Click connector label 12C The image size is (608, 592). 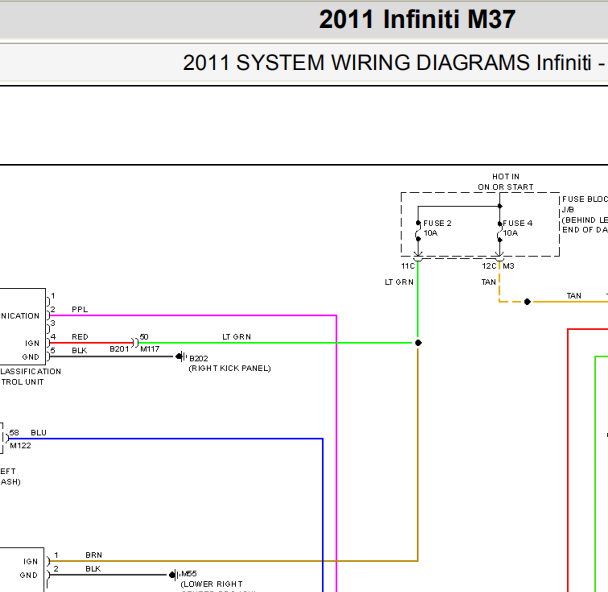489,266
